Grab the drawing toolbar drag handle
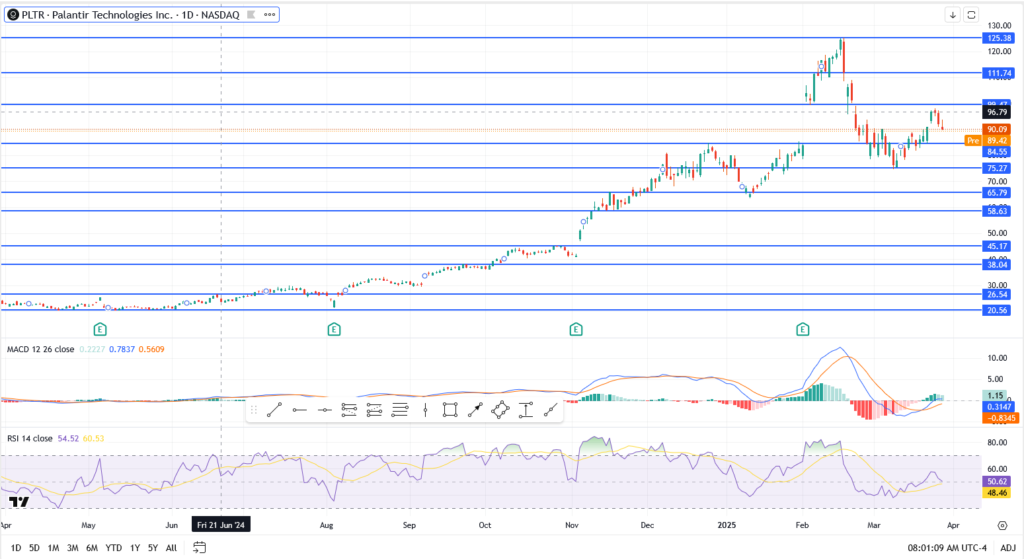Image resolution: width=1024 pixels, height=559 pixels. tap(253, 409)
